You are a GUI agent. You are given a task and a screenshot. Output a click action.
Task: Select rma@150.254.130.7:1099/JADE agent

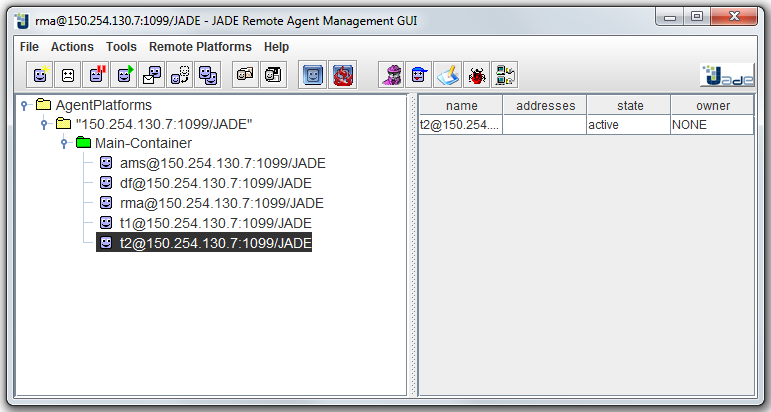coord(222,203)
